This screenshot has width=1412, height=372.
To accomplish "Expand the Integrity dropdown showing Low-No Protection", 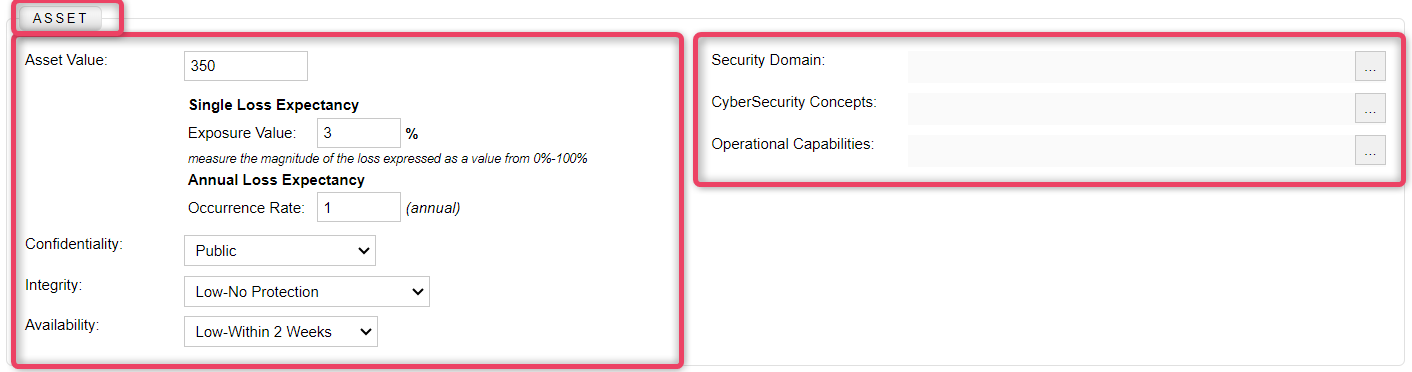I will [307, 292].
